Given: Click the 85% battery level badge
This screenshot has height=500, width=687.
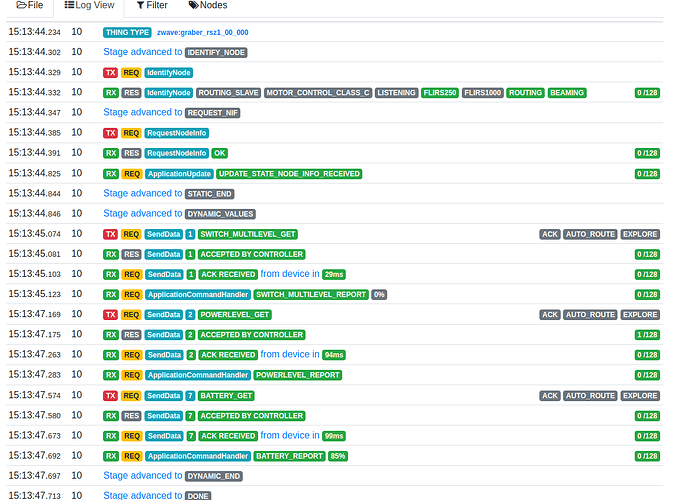Looking at the screenshot, I should pyautogui.click(x=338, y=456).
